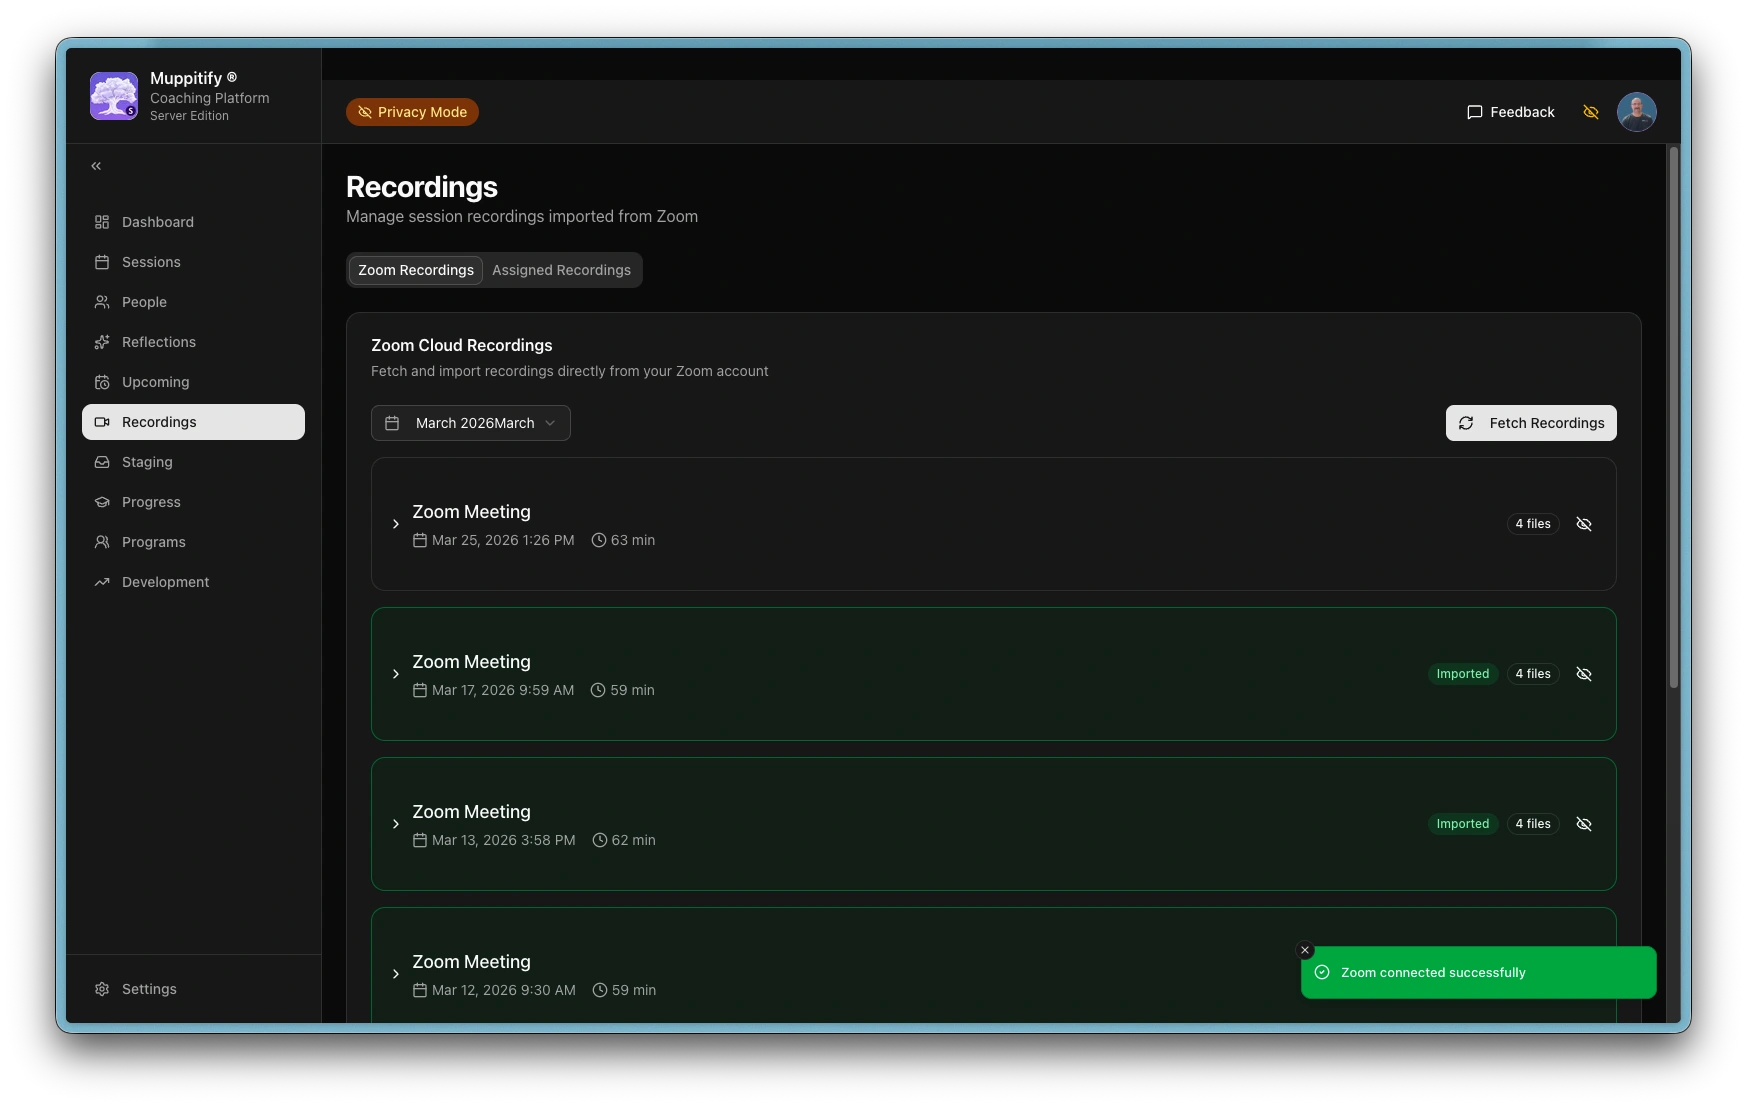Select the Zoom Recordings tab

click(416, 270)
